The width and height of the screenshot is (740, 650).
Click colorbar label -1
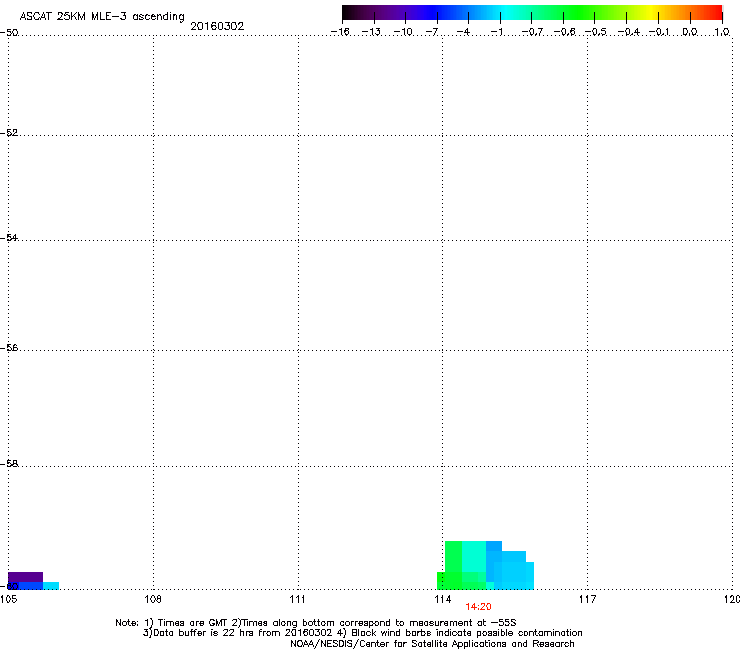point(497,32)
